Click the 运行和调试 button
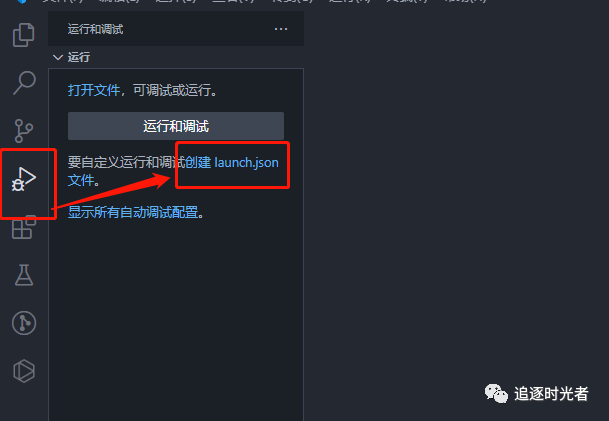Viewport: 609px width, 421px height. point(176,126)
